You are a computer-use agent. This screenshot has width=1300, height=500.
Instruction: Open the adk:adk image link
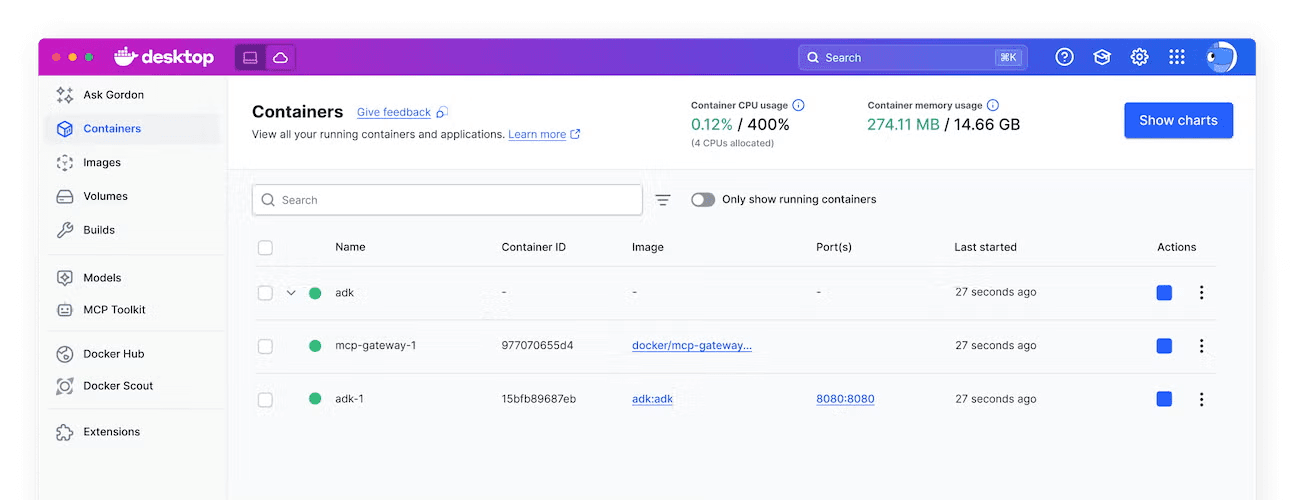(653, 399)
